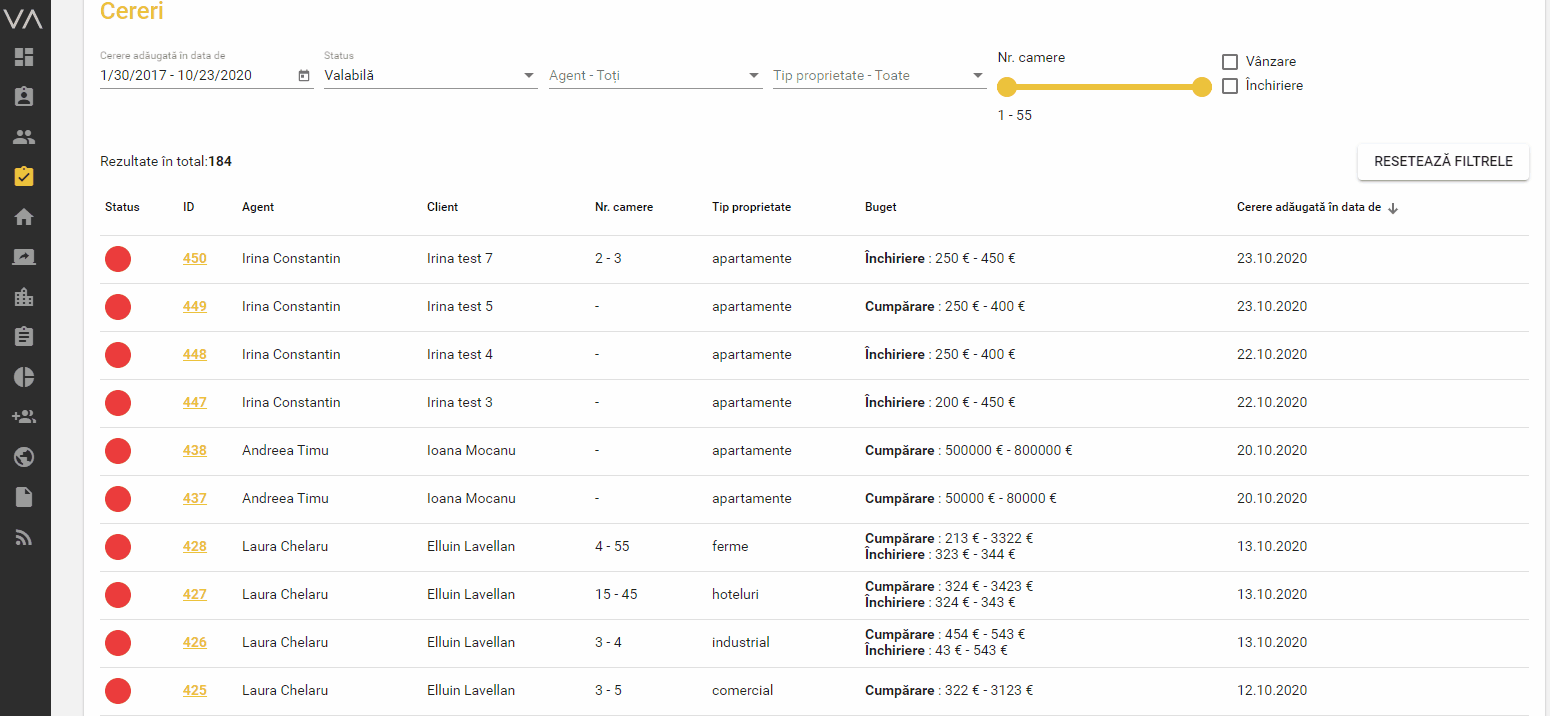Open the calendar date picker icon
Screen dimensions: 1550x716
[x=304, y=76]
